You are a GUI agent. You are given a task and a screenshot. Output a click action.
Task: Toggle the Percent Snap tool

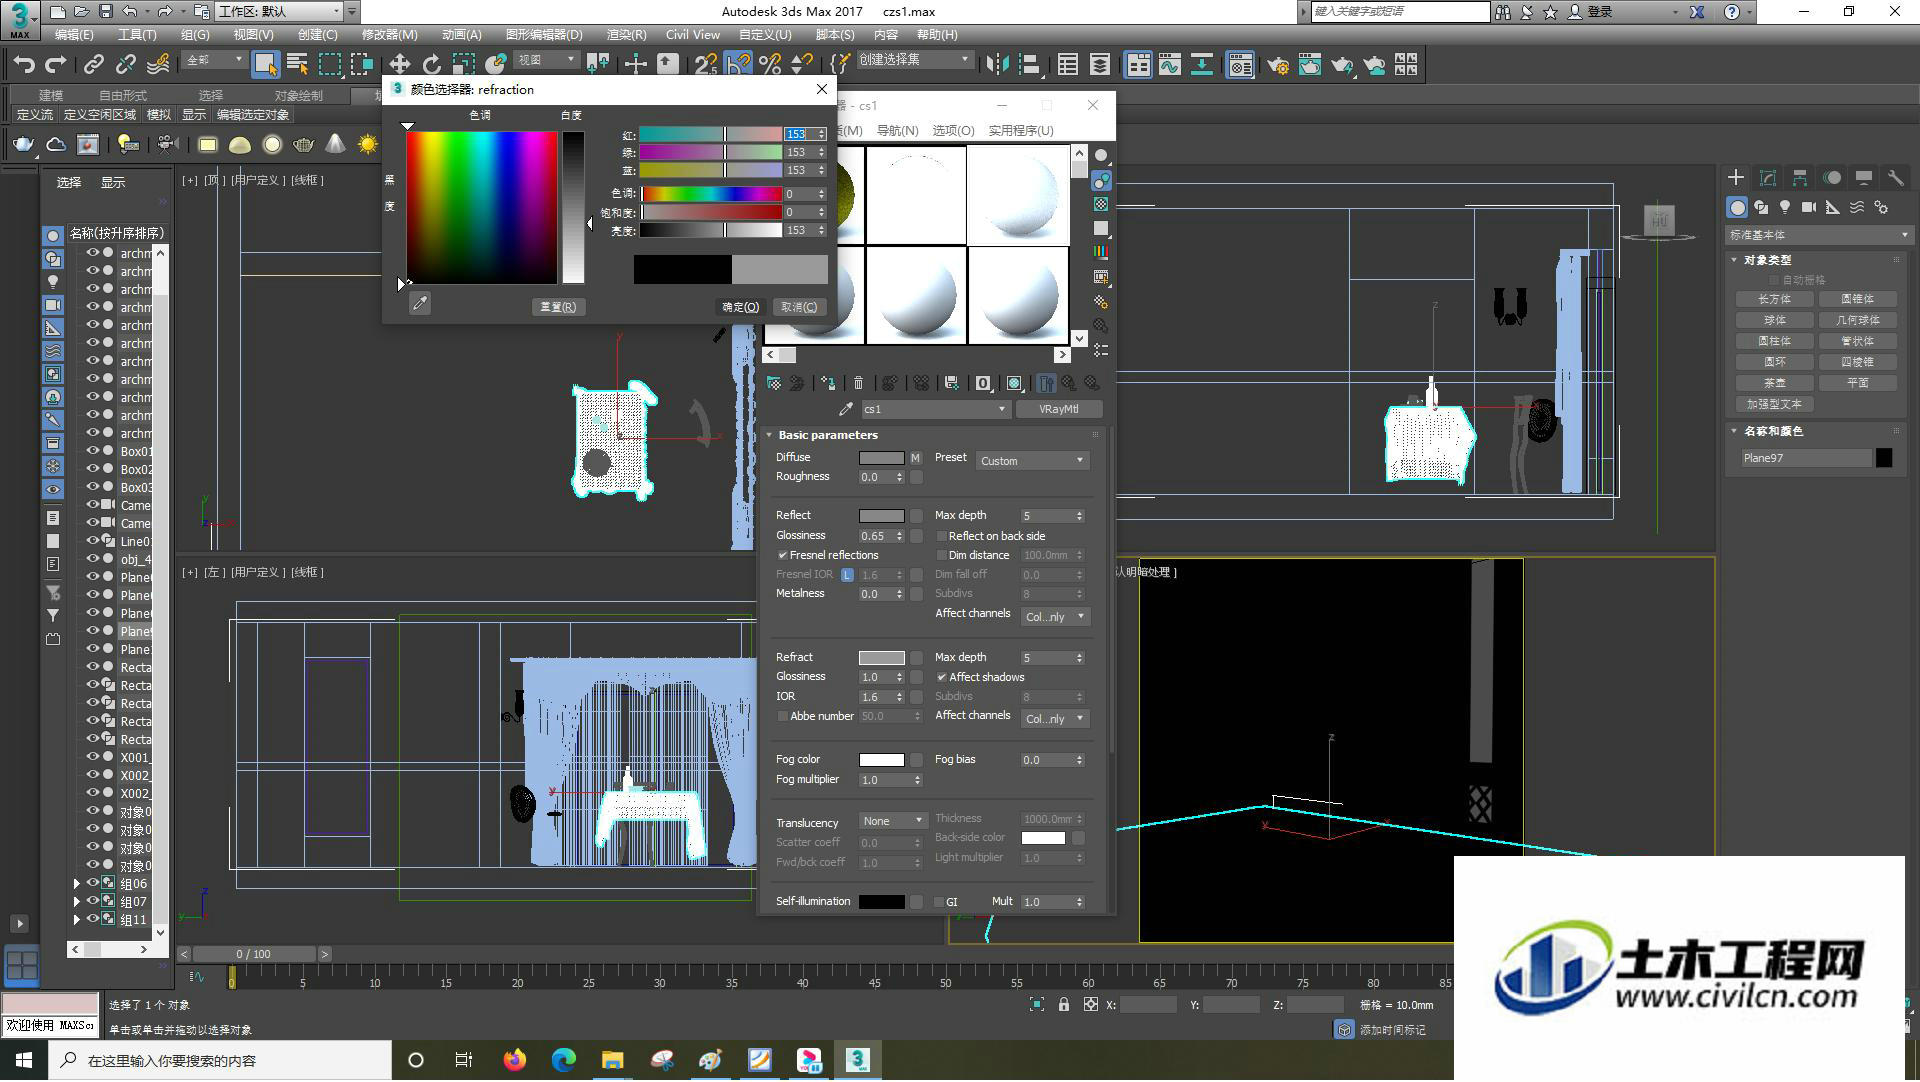pos(770,65)
